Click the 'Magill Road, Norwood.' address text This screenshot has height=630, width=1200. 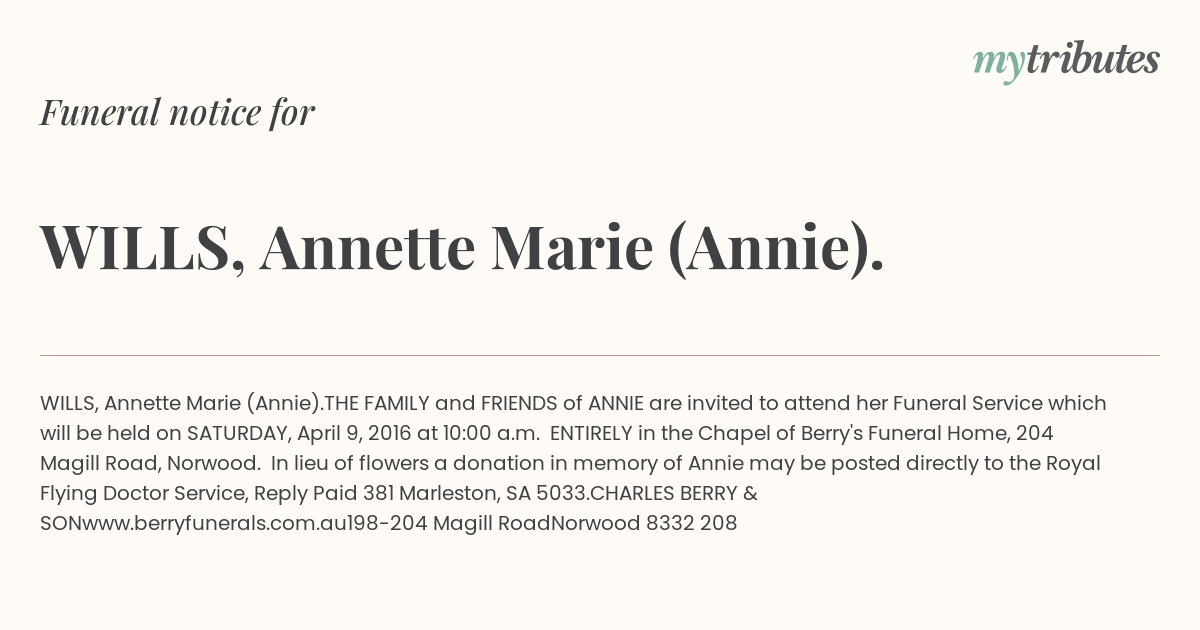[x=151, y=463]
